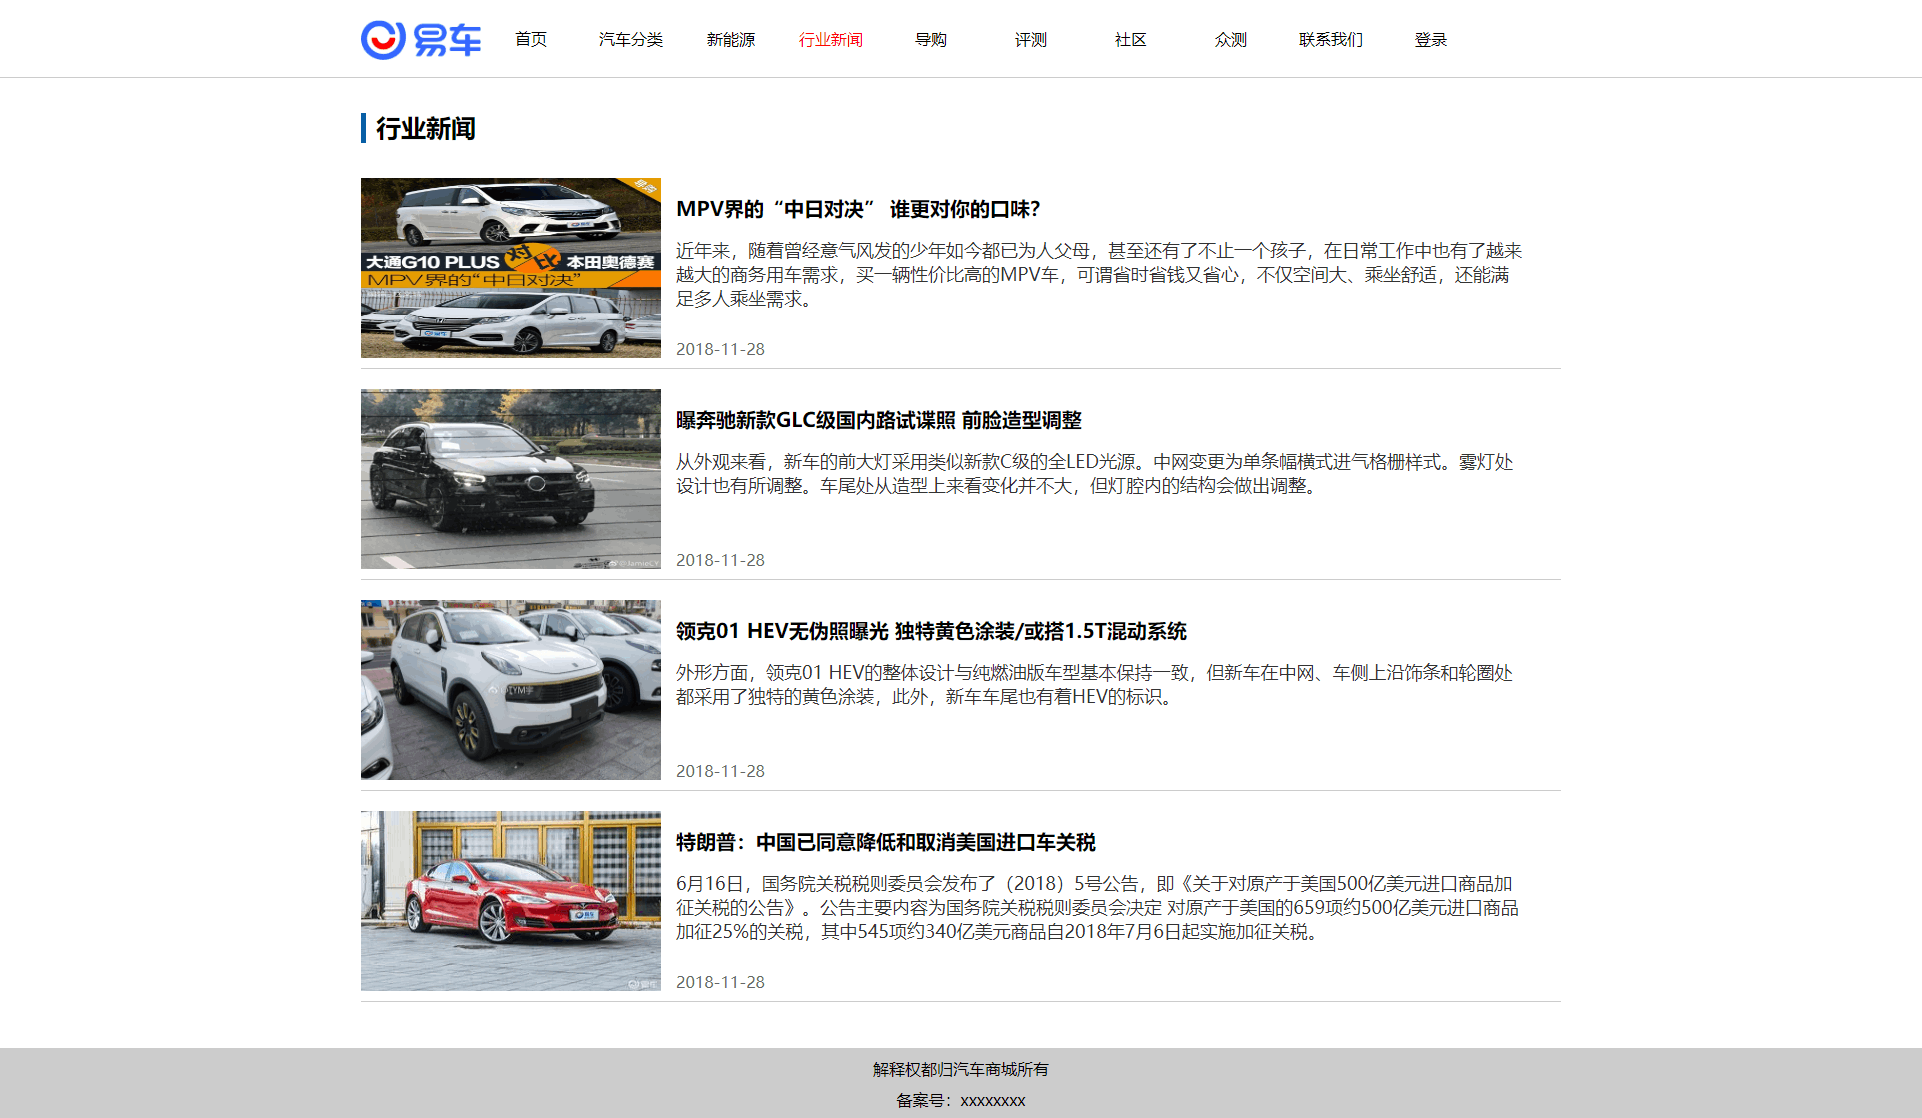Click the date under the 特朗普 article

click(720, 982)
